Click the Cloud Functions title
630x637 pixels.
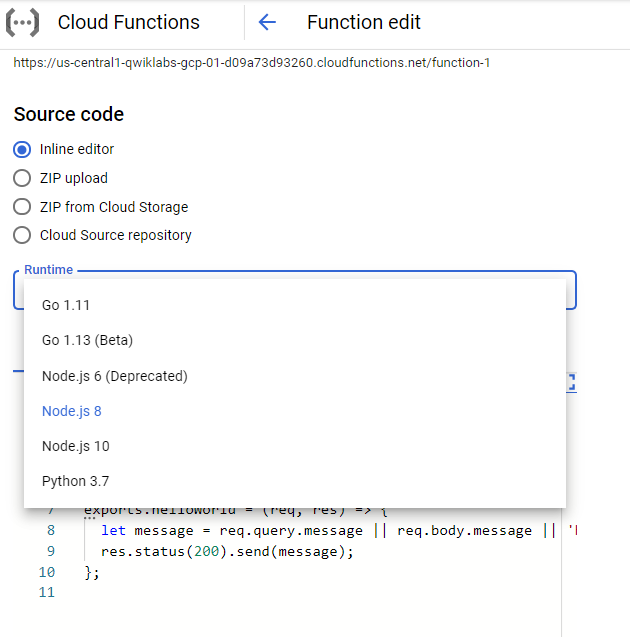(x=129, y=22)
